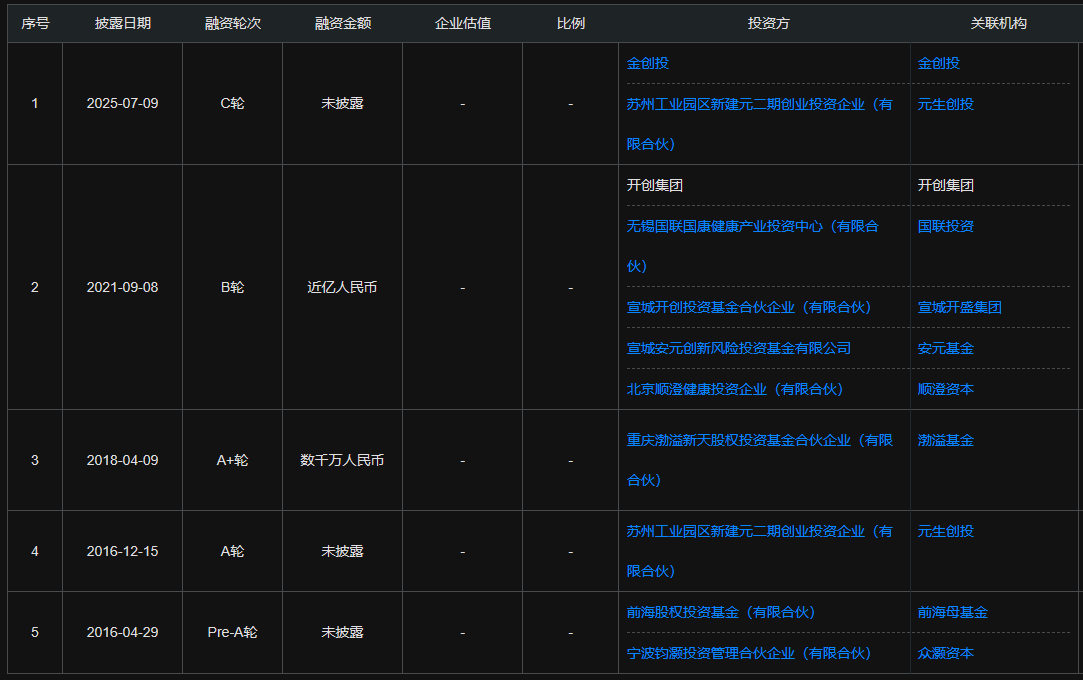This screenshot has width=1083, height=680.
Task: Click the 近亿人民币 amount cell
Action: click(x=342, y=287)
